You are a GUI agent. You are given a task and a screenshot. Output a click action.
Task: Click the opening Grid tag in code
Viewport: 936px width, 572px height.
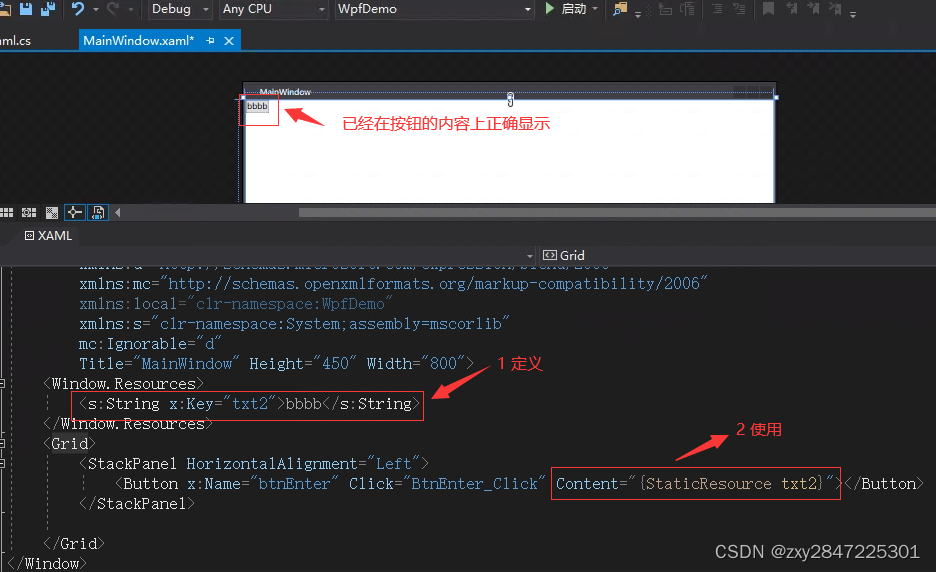(x=69, y=444)
